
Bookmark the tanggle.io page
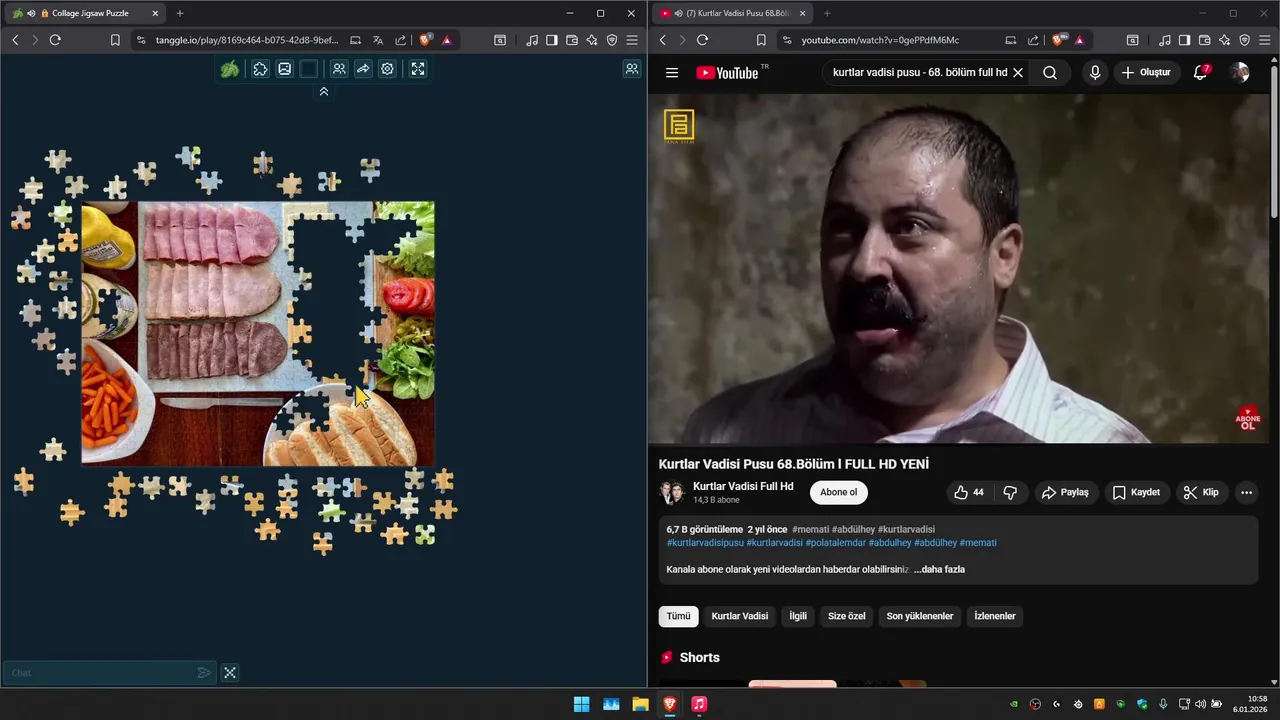coord(115,40)
